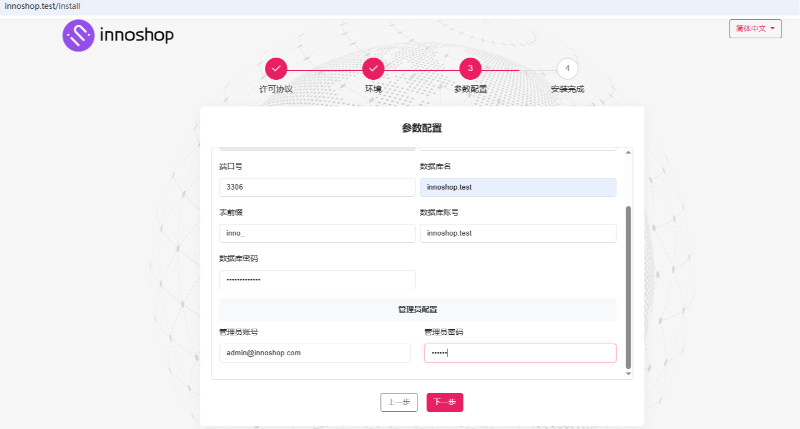Click the database name field

click(x=518, y=187)
